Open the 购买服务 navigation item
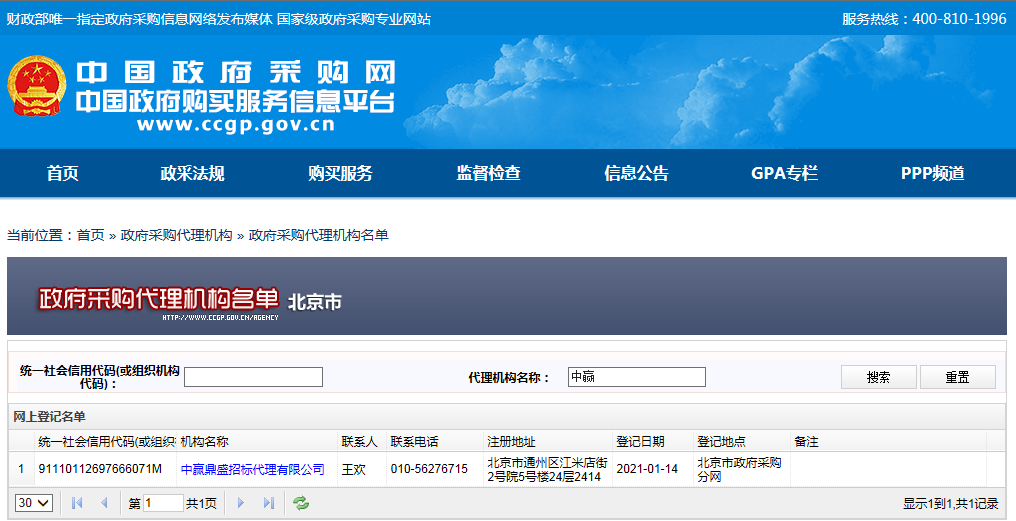This screenshot has width=1016, height=521. (340, 174)
